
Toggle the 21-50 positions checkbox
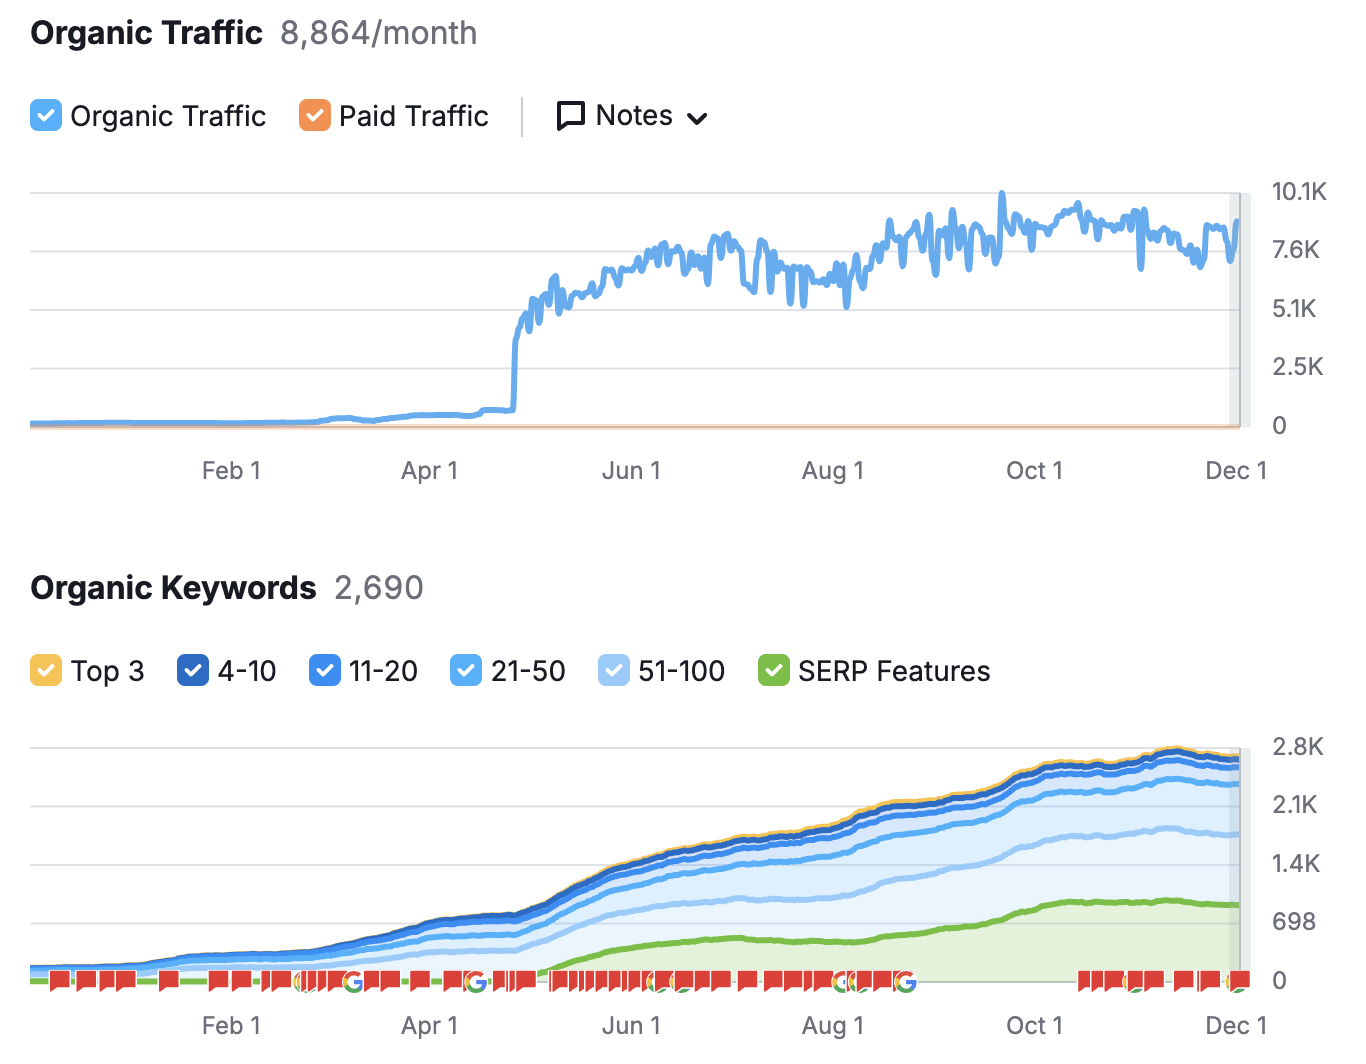pos(466,671)
